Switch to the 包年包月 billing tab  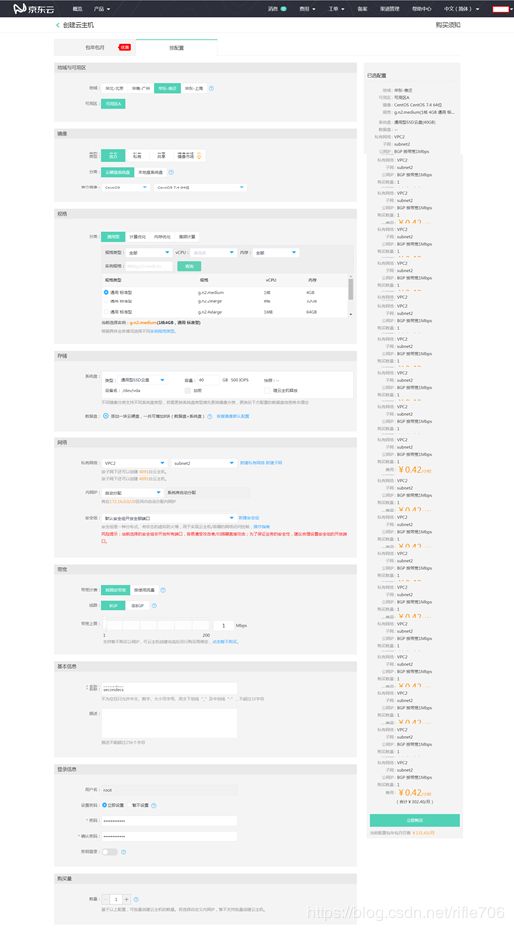(95, 48)
